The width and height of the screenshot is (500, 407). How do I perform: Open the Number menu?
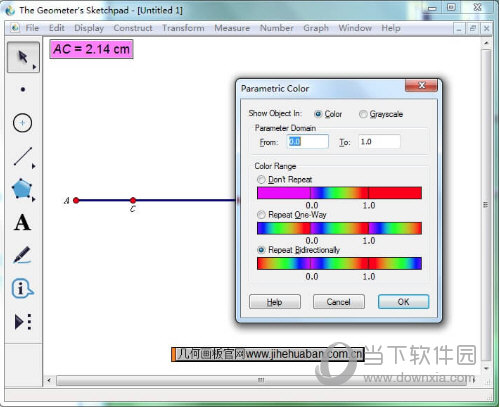pyautogui.click(x=277, y=28)
